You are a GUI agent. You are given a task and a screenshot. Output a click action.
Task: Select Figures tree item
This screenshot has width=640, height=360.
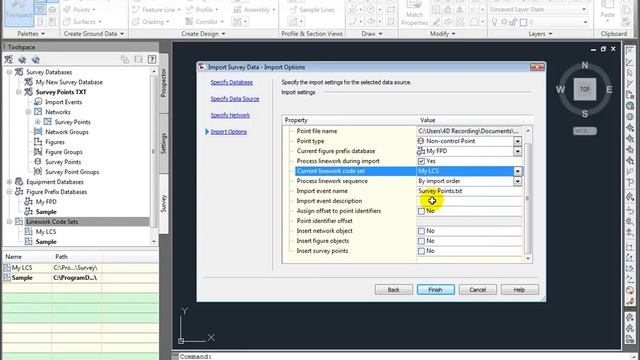coord(55,142)
